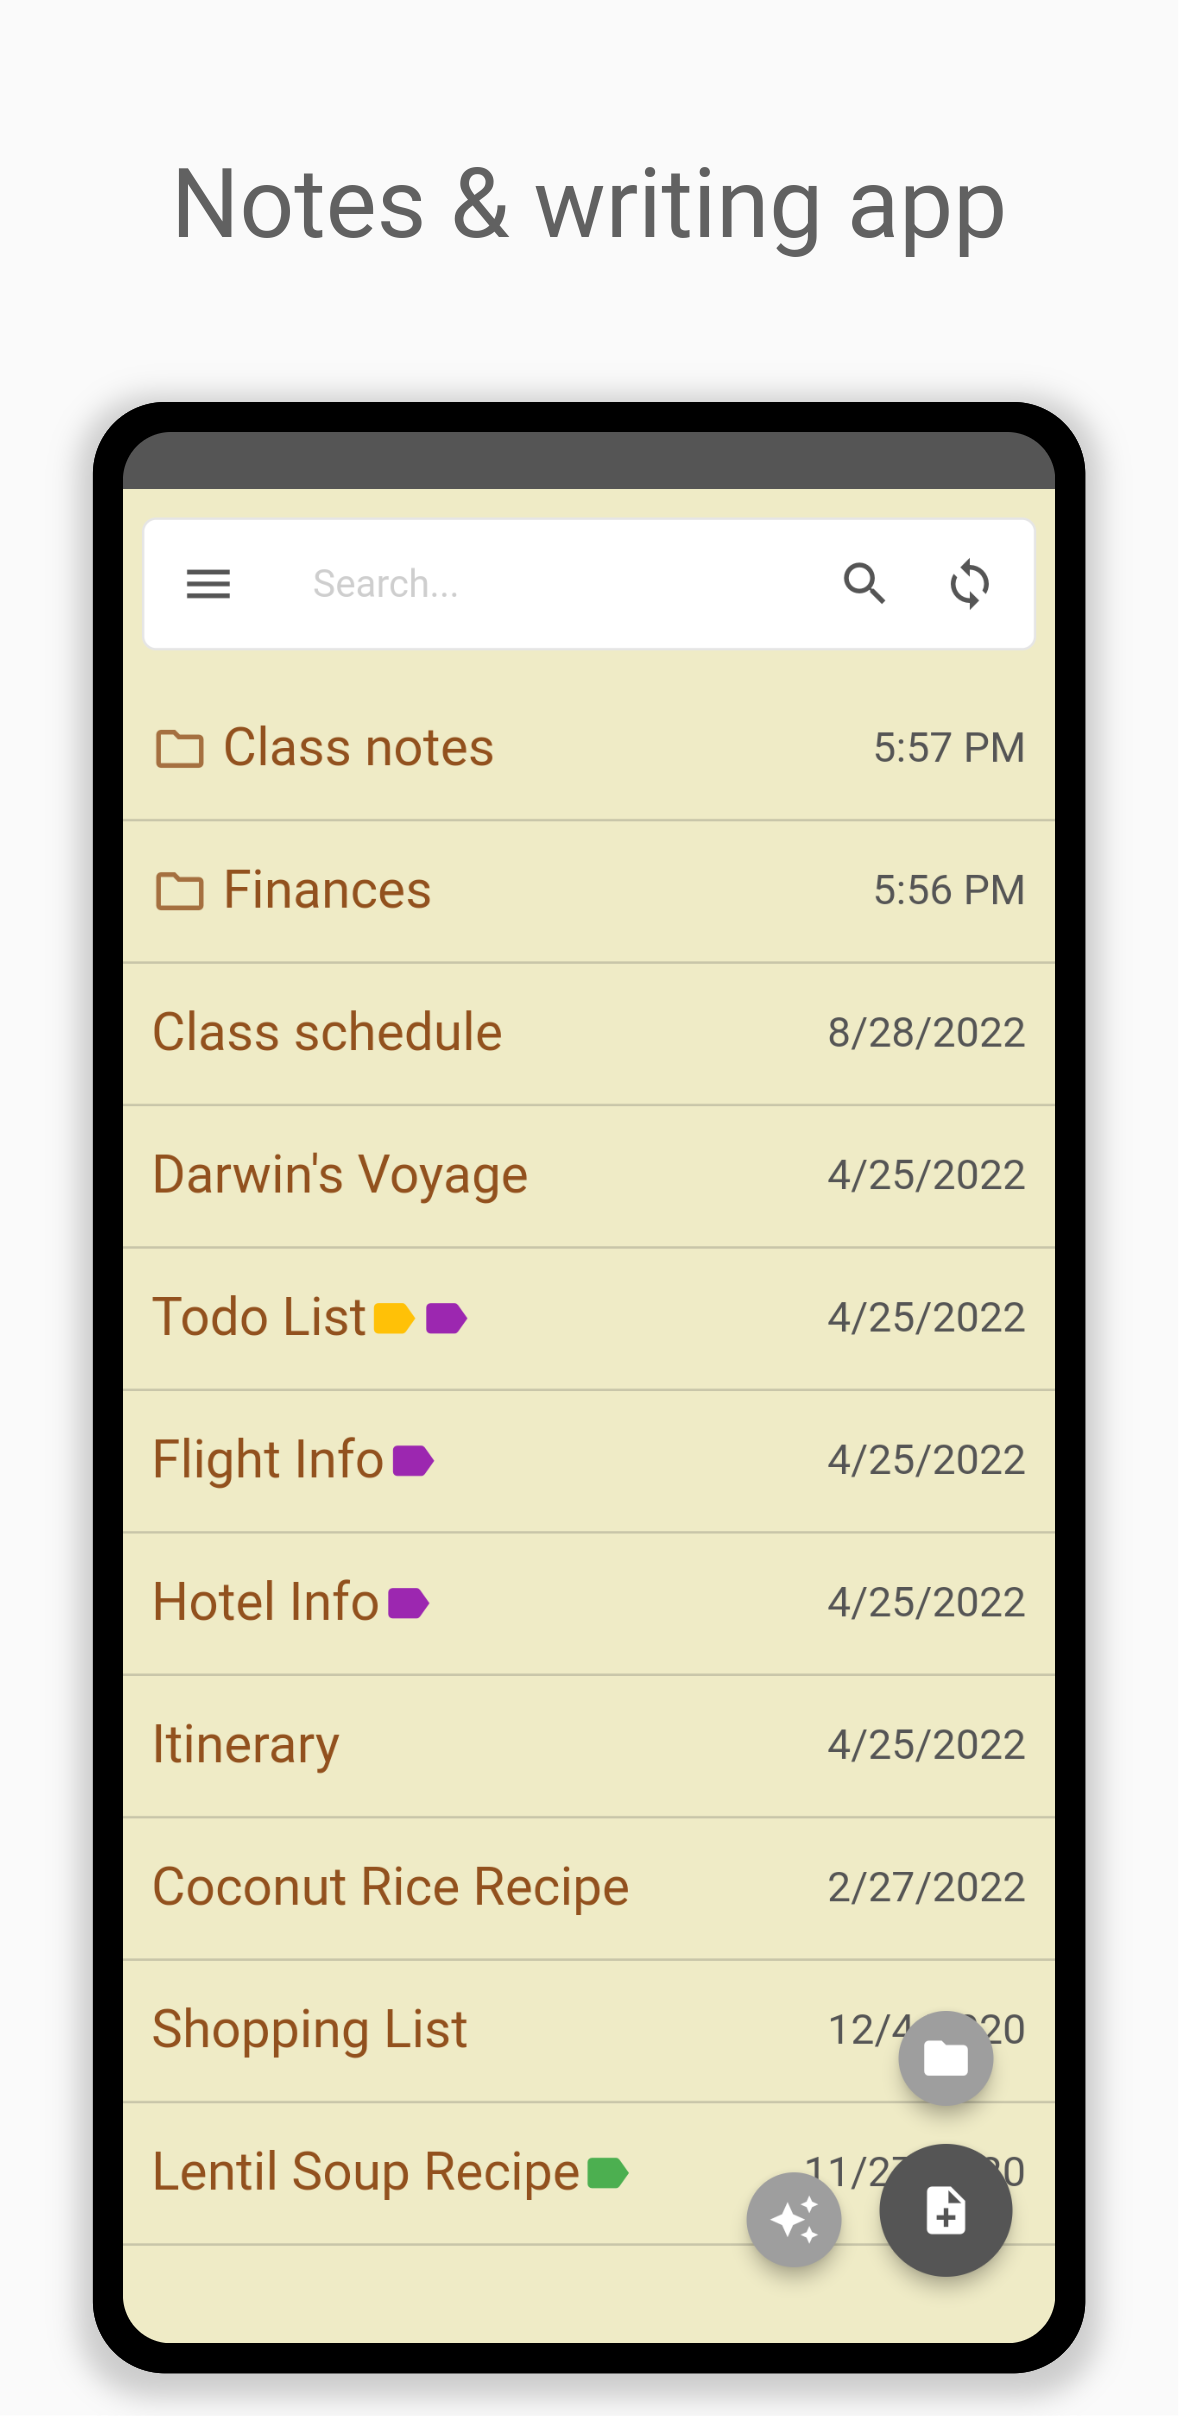1179x2416 pixels.
Task: Create a new note with the add-note button
Action: pos(945,2210)
